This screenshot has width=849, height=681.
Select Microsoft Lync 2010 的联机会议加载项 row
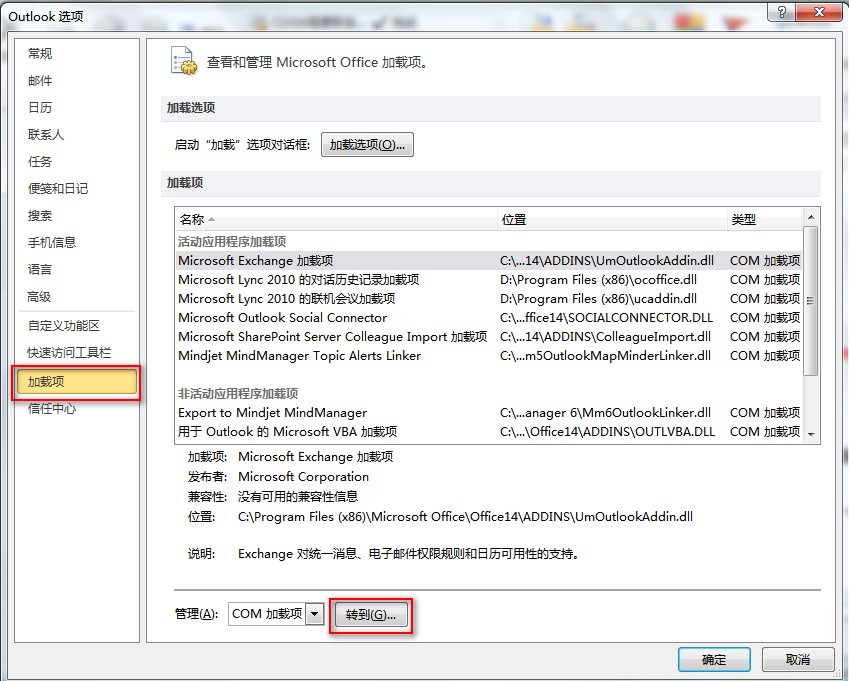(489, 298)
